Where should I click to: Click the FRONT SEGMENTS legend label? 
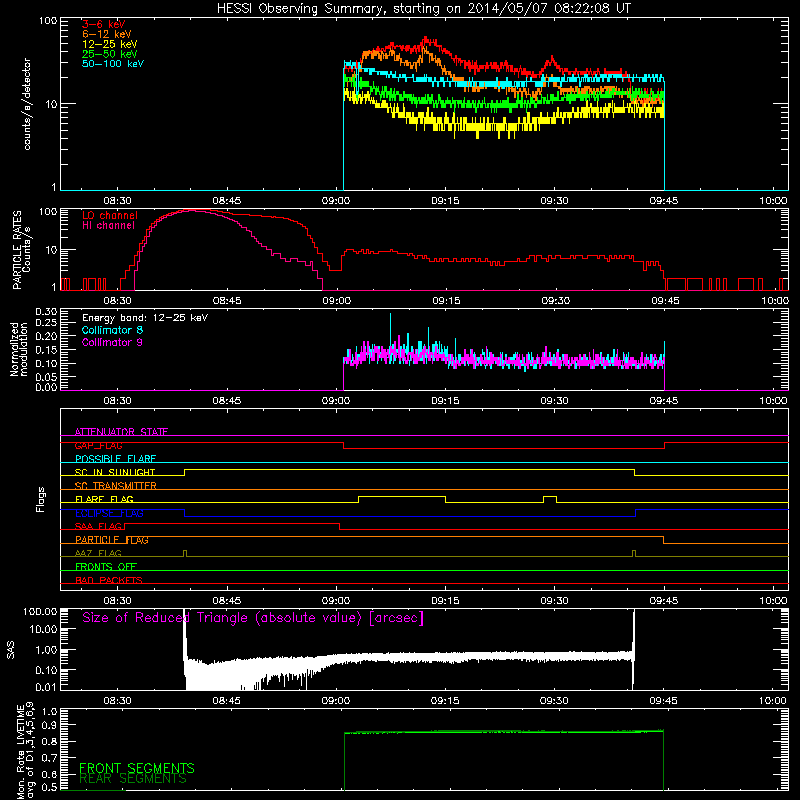point(137,768)
